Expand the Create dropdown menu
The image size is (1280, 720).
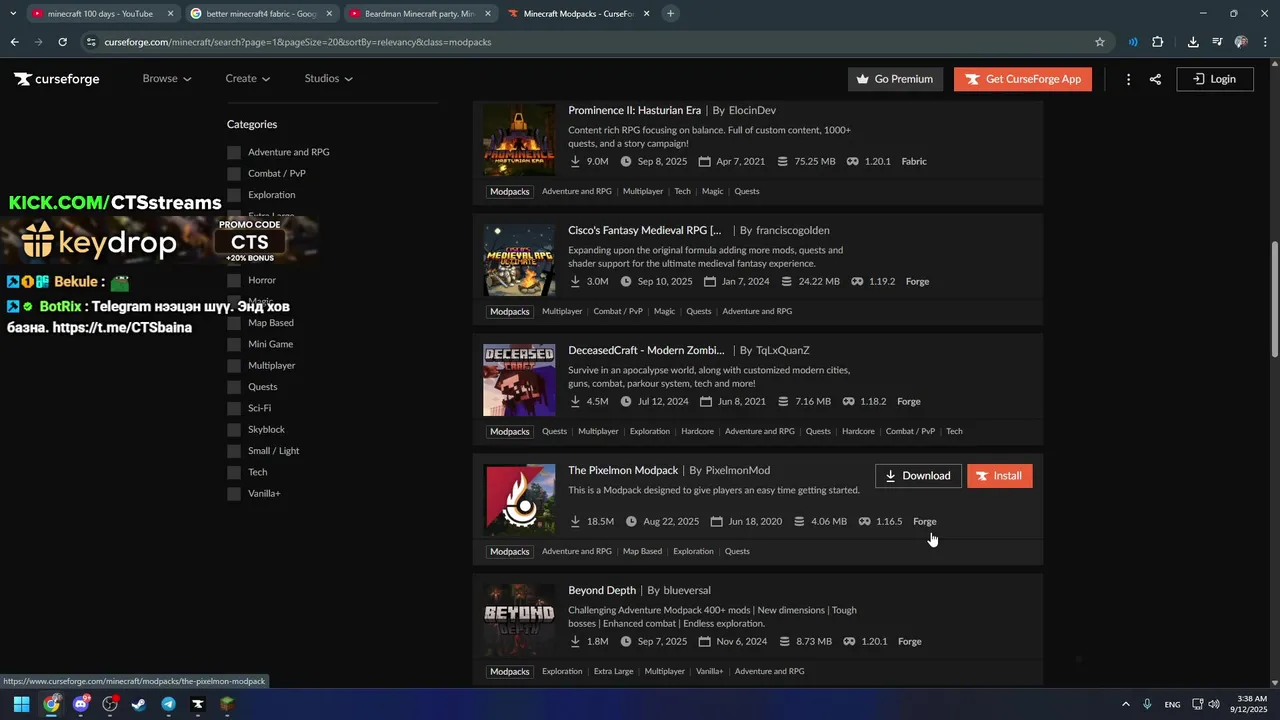point(248,79)
